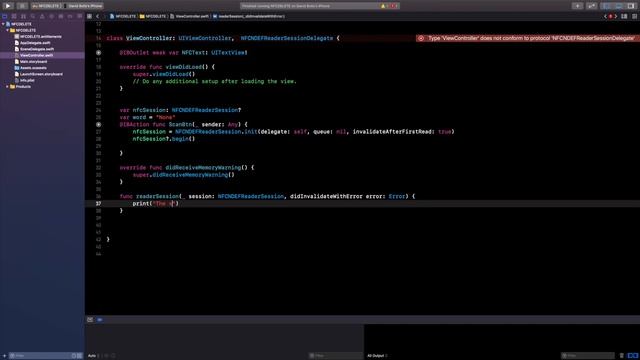Screen dimensions: 640x360
Task: Open the Auto variables scope dropdown
Action: 93,356
